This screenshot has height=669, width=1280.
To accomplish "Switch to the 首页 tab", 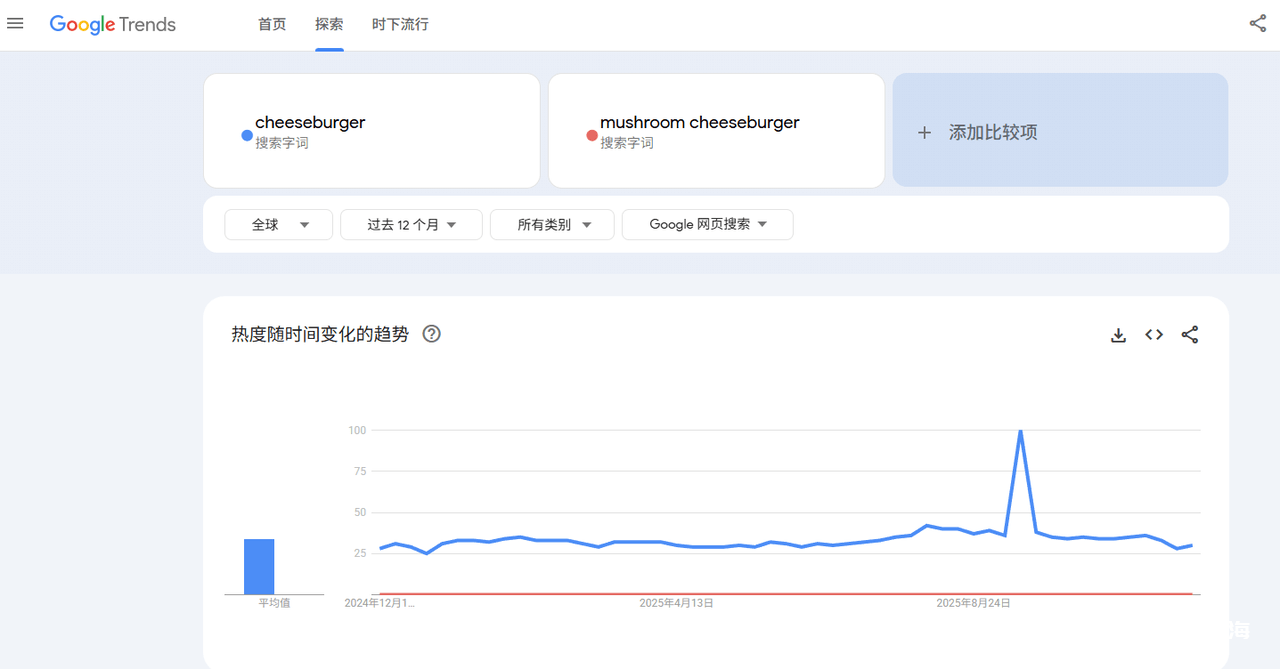I will (x=271, y=24).
